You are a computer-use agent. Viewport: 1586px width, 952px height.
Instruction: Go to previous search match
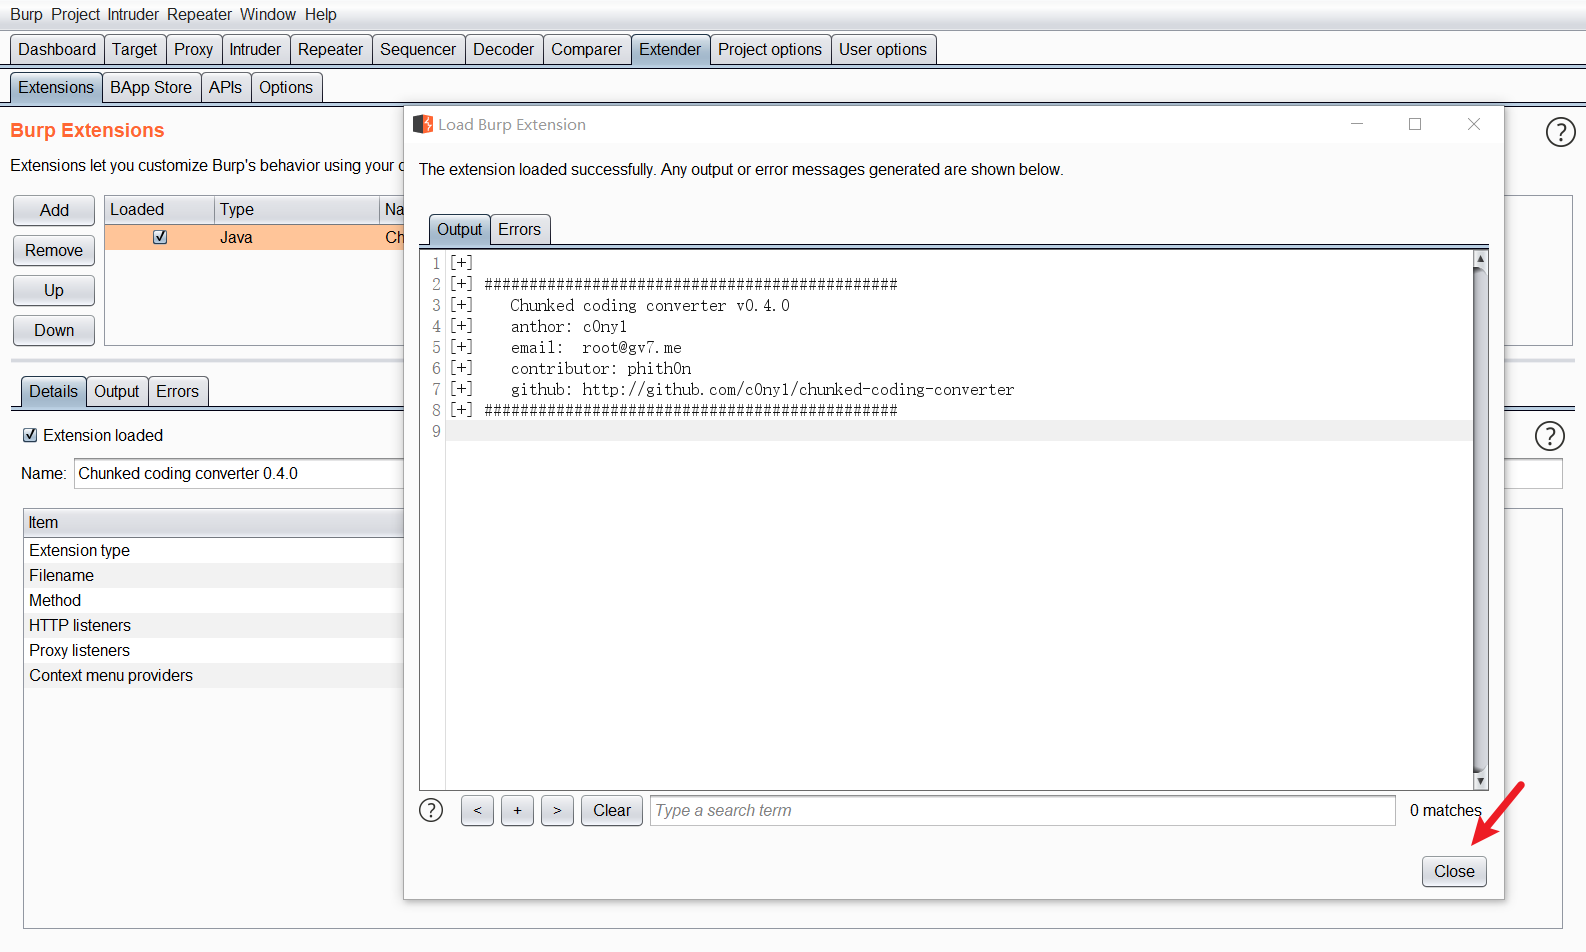click(x=477, y=811)
